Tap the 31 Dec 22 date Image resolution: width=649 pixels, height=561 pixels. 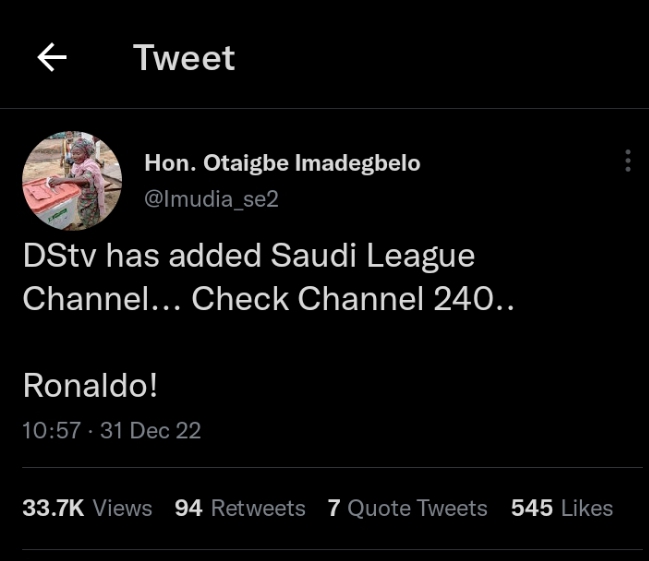150,431
